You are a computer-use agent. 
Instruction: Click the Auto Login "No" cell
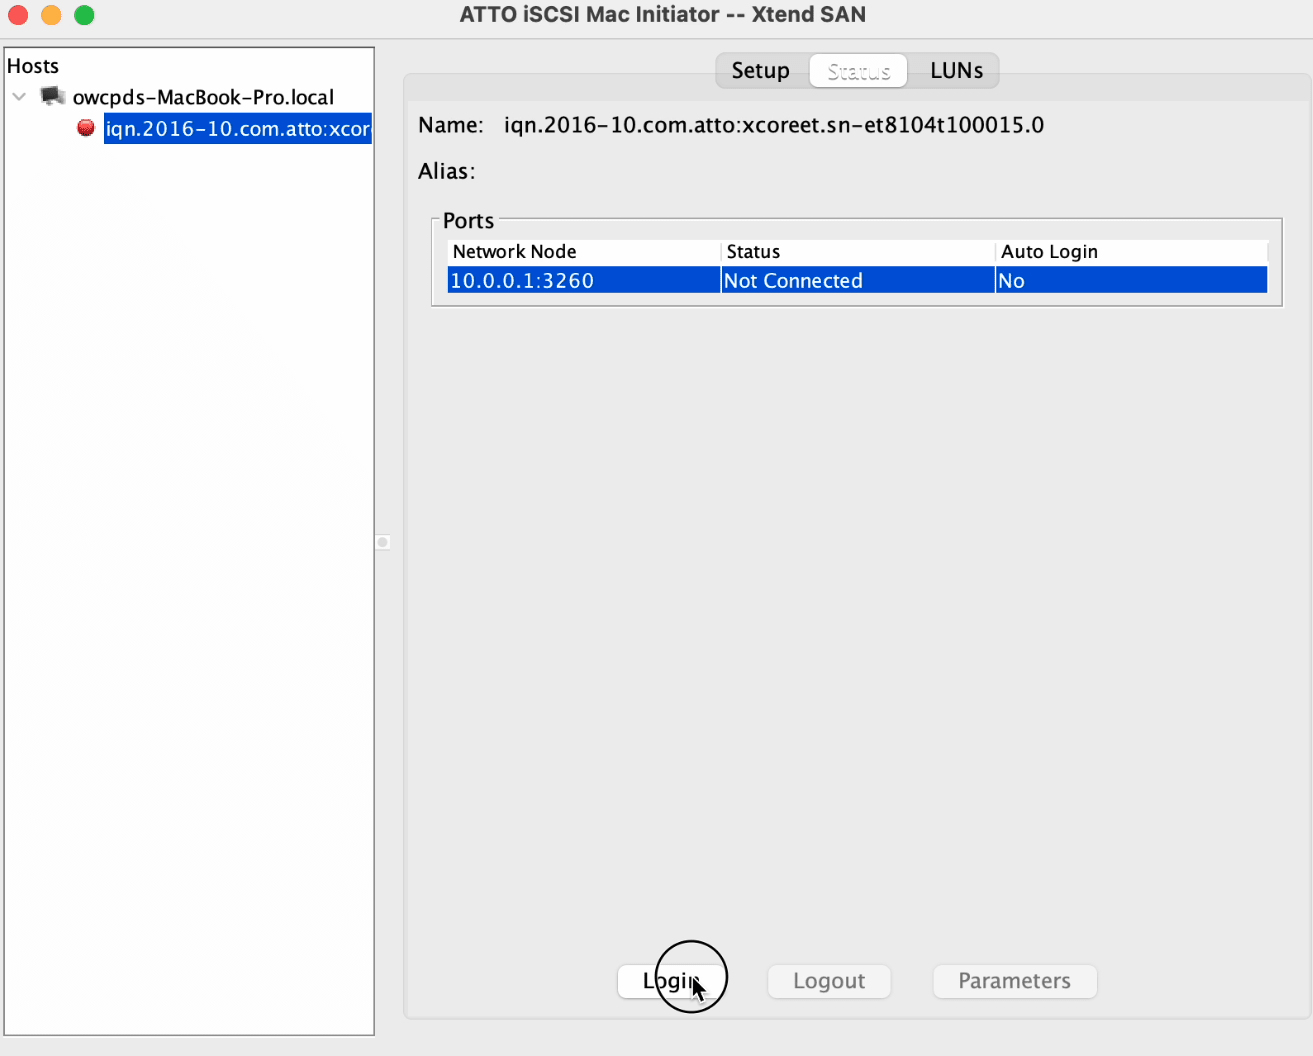pyautogui.click(x=1130, y=281)
